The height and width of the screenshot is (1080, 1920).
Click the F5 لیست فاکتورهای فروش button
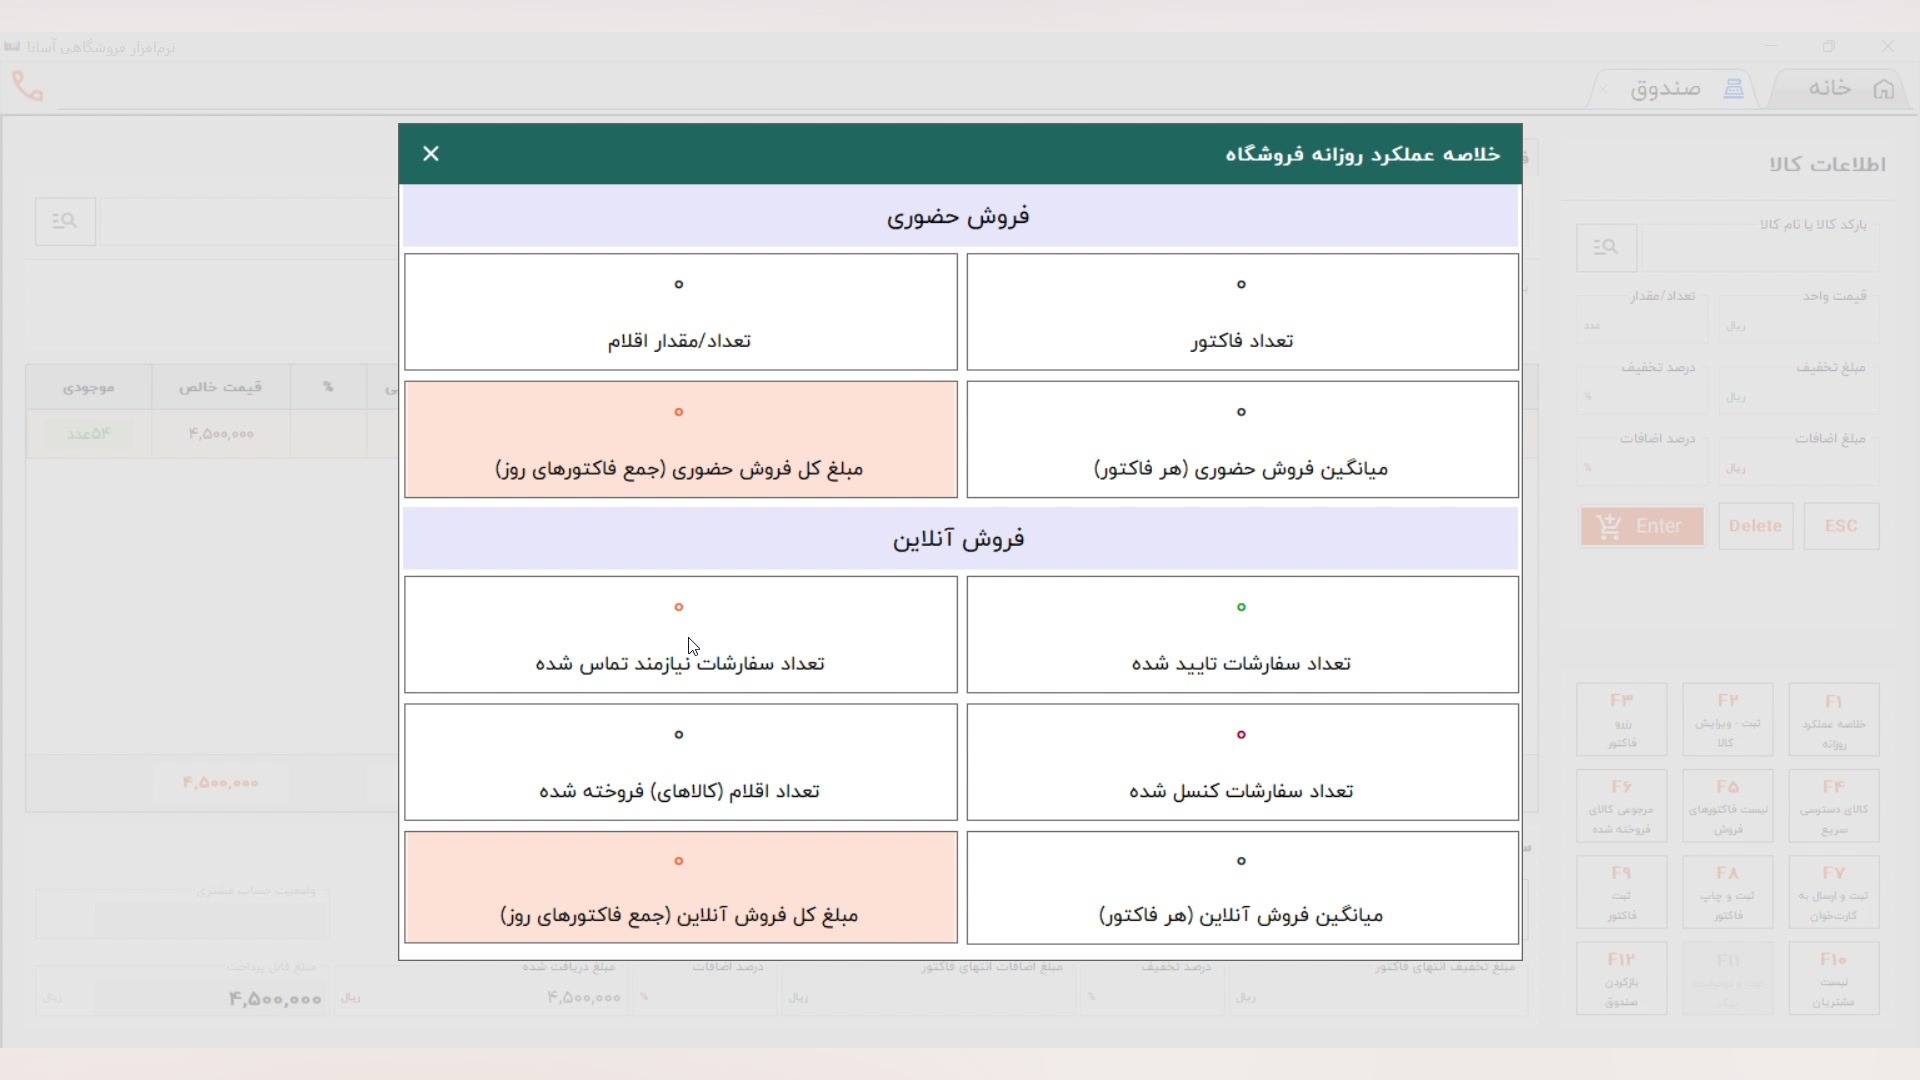(x=1728, y=806)
